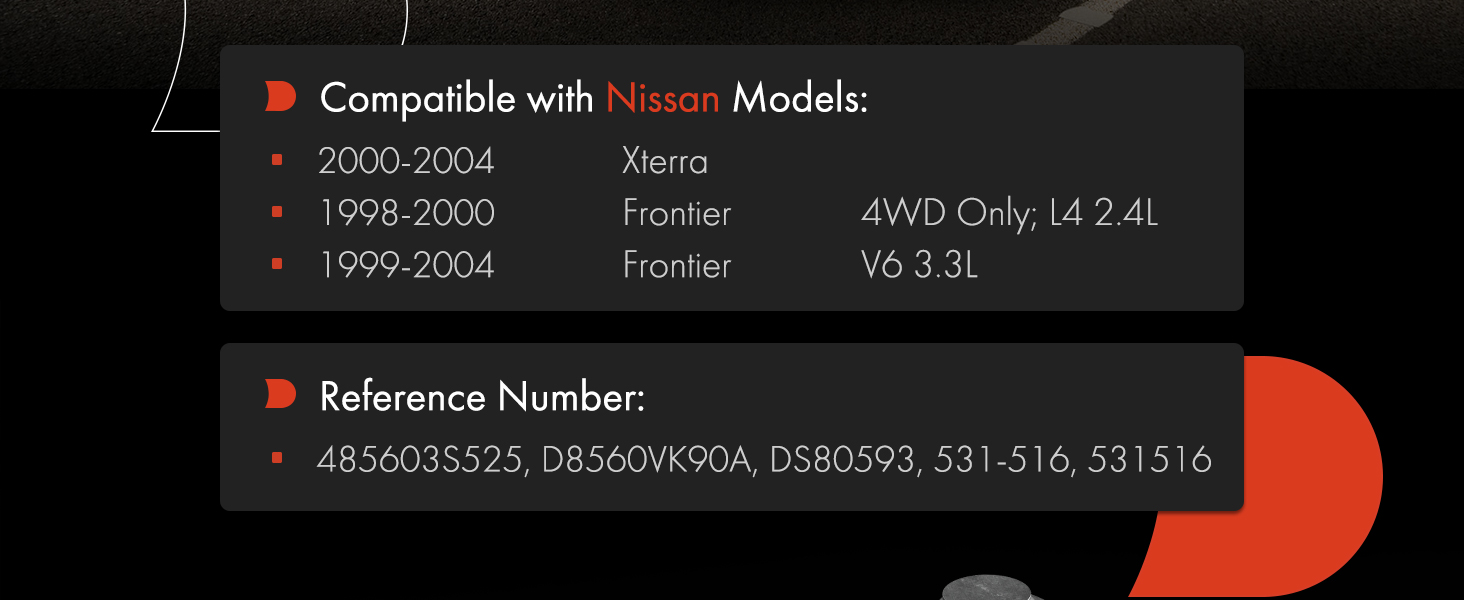Click the red D-shaped icon beside Reference Number

281,395
